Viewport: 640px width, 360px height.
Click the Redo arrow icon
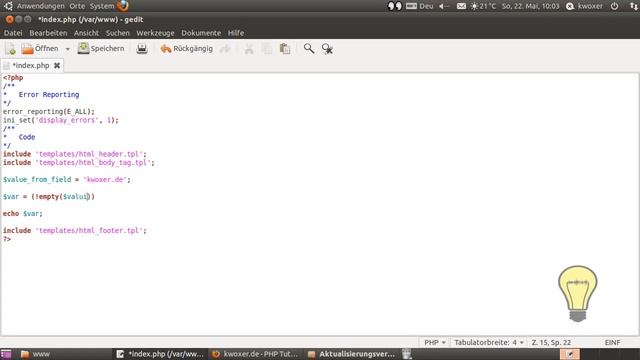[225, 49]
